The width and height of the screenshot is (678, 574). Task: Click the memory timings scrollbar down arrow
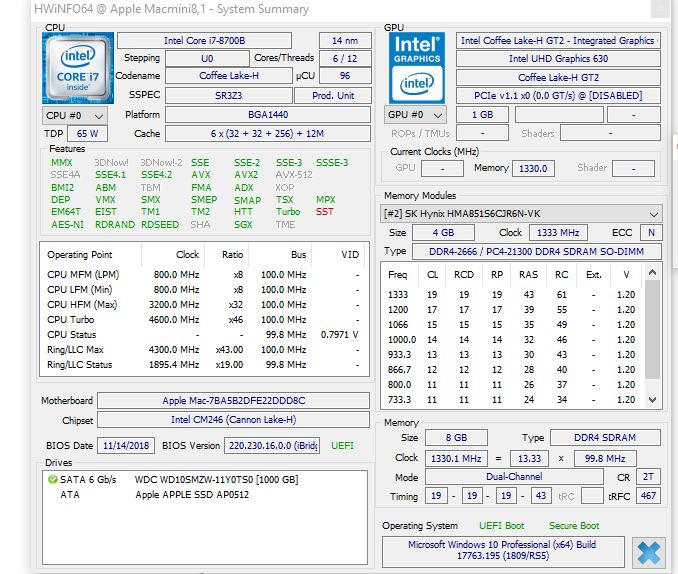(x=652, y=400)
